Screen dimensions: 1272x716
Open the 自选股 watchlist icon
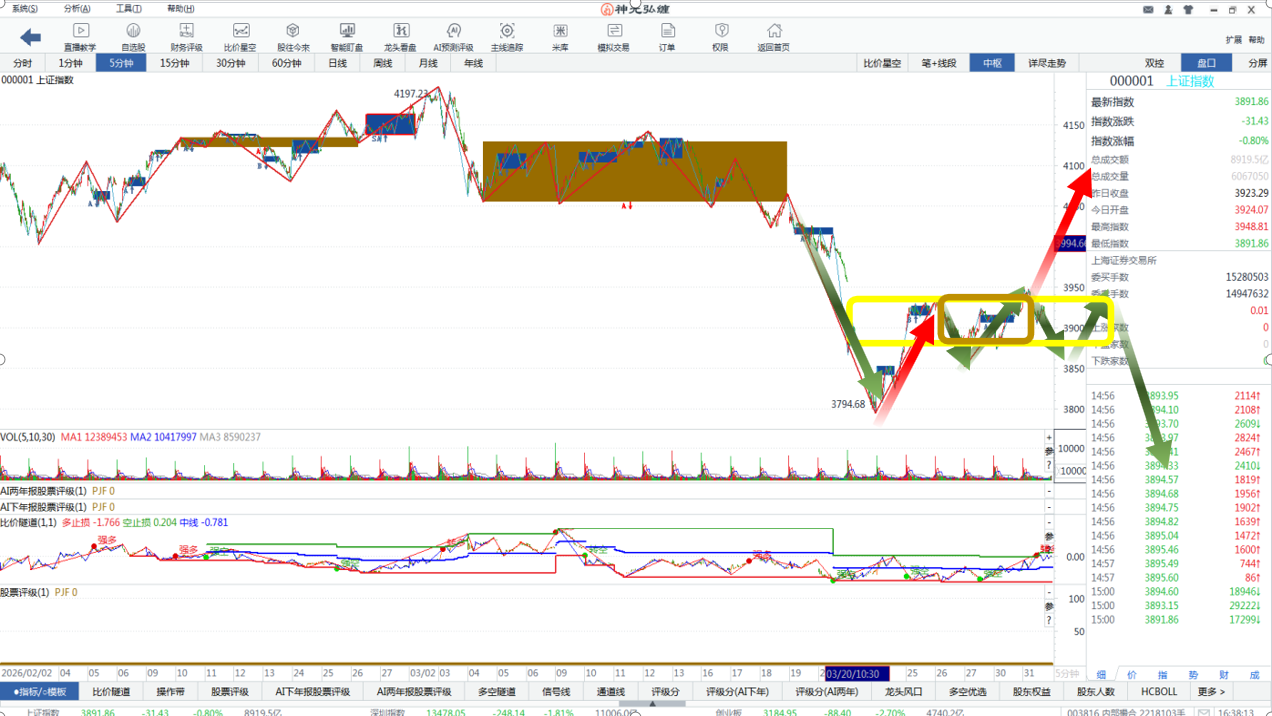click(133, 37)
